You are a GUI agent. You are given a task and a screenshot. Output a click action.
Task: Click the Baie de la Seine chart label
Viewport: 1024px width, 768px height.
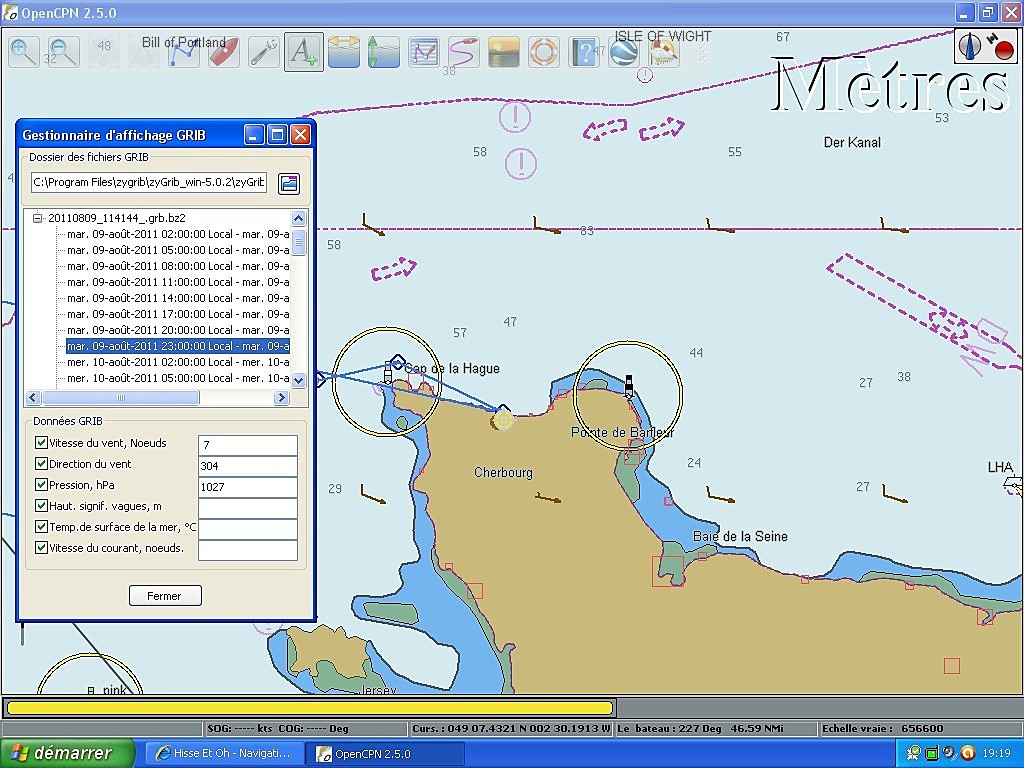coord(740,536)
